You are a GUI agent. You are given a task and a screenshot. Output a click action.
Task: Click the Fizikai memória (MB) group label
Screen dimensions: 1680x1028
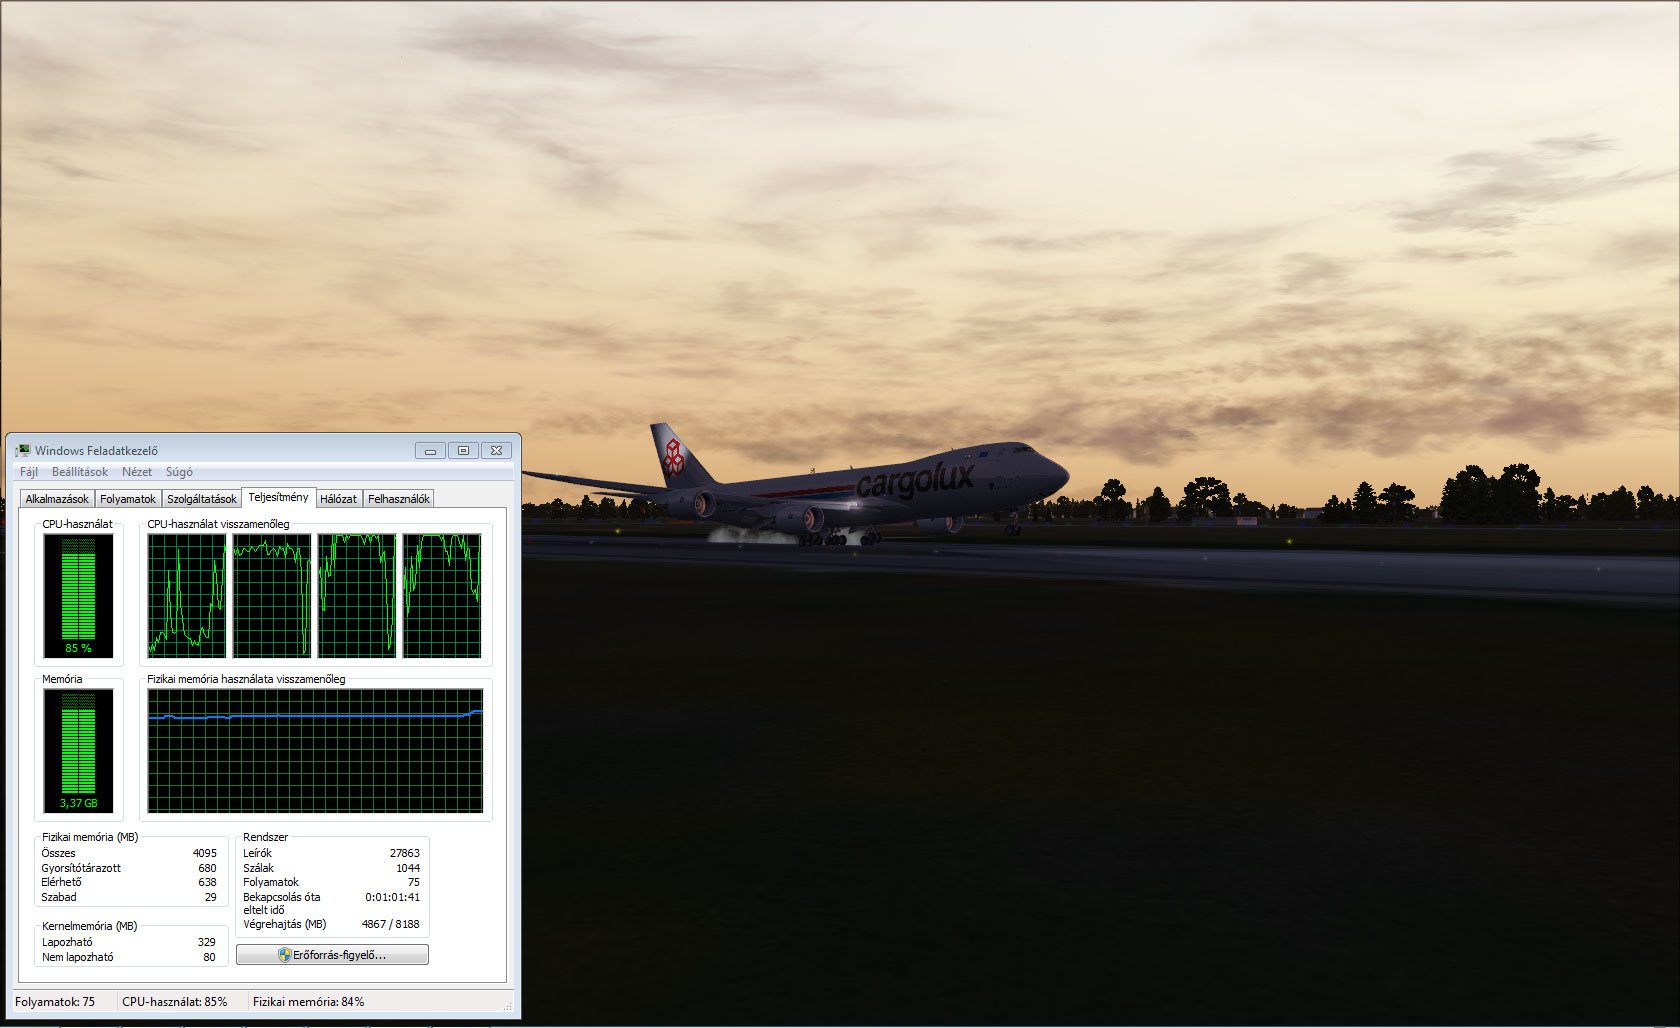pos(90,837)
